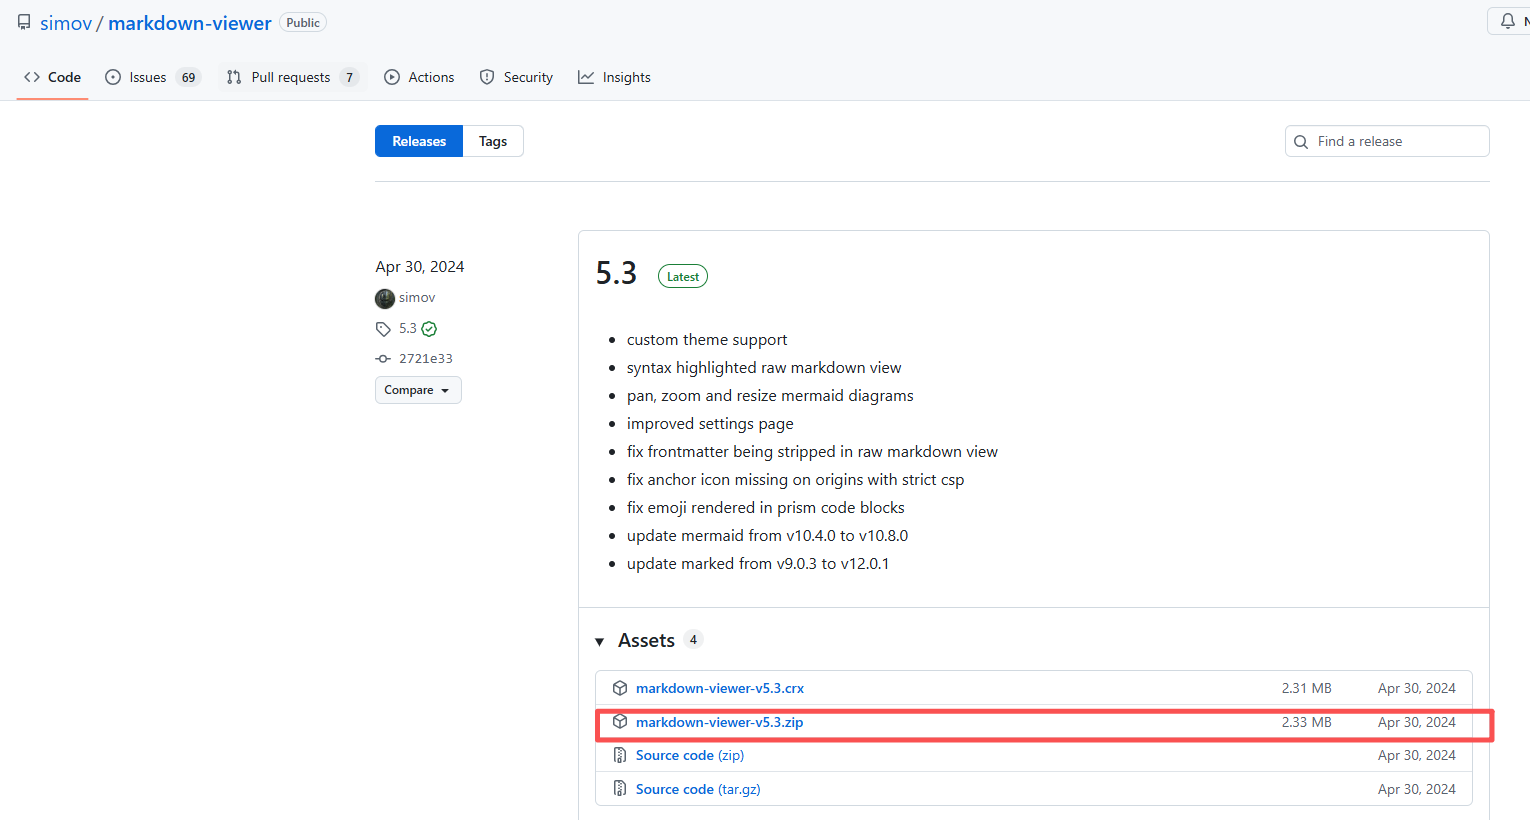This screenshot has height=820, width=1530.
Task: Click the Code tab angle-brackets icon
Action: tap(32, 77)
